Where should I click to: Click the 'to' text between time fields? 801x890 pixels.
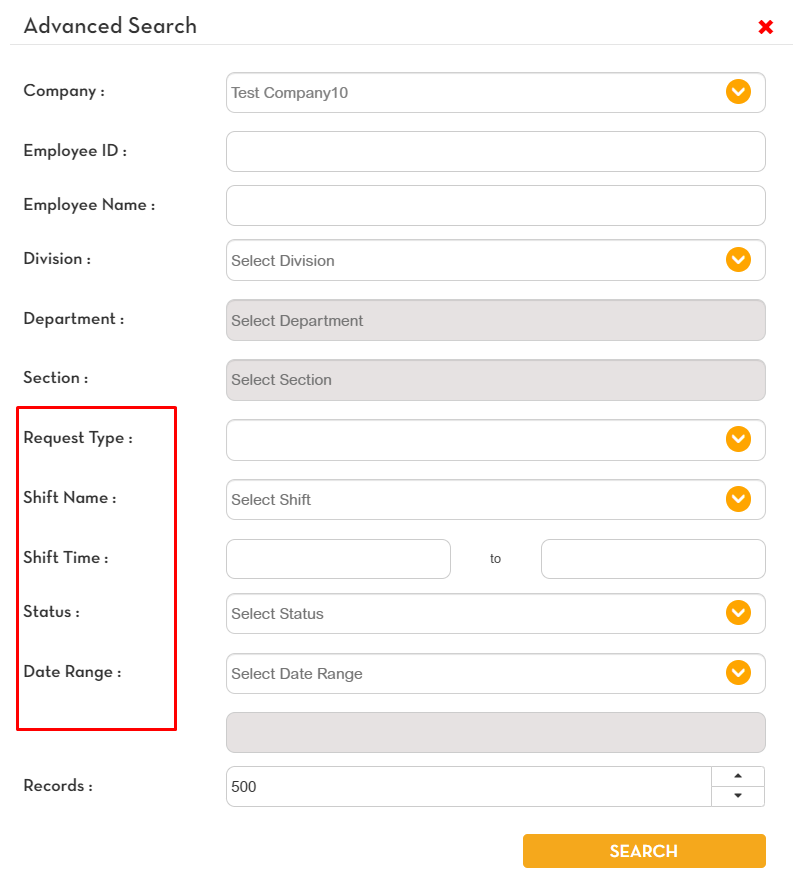(496, 559)
